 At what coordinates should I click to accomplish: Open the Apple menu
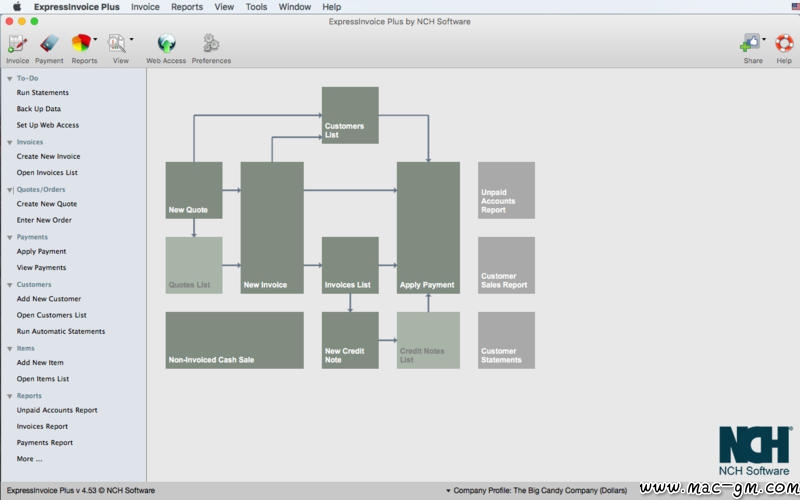17,7
